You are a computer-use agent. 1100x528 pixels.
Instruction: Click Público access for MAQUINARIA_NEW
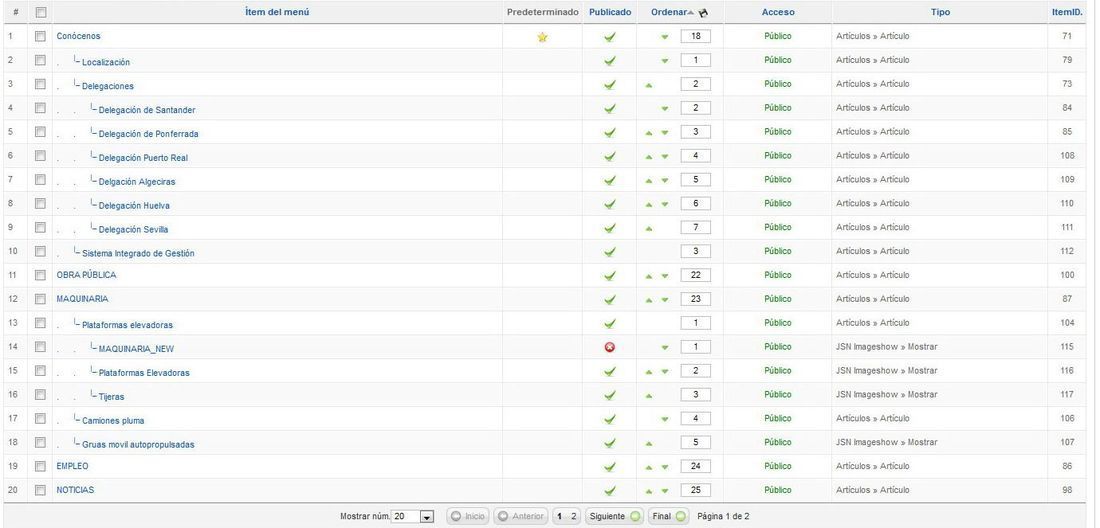777,346
